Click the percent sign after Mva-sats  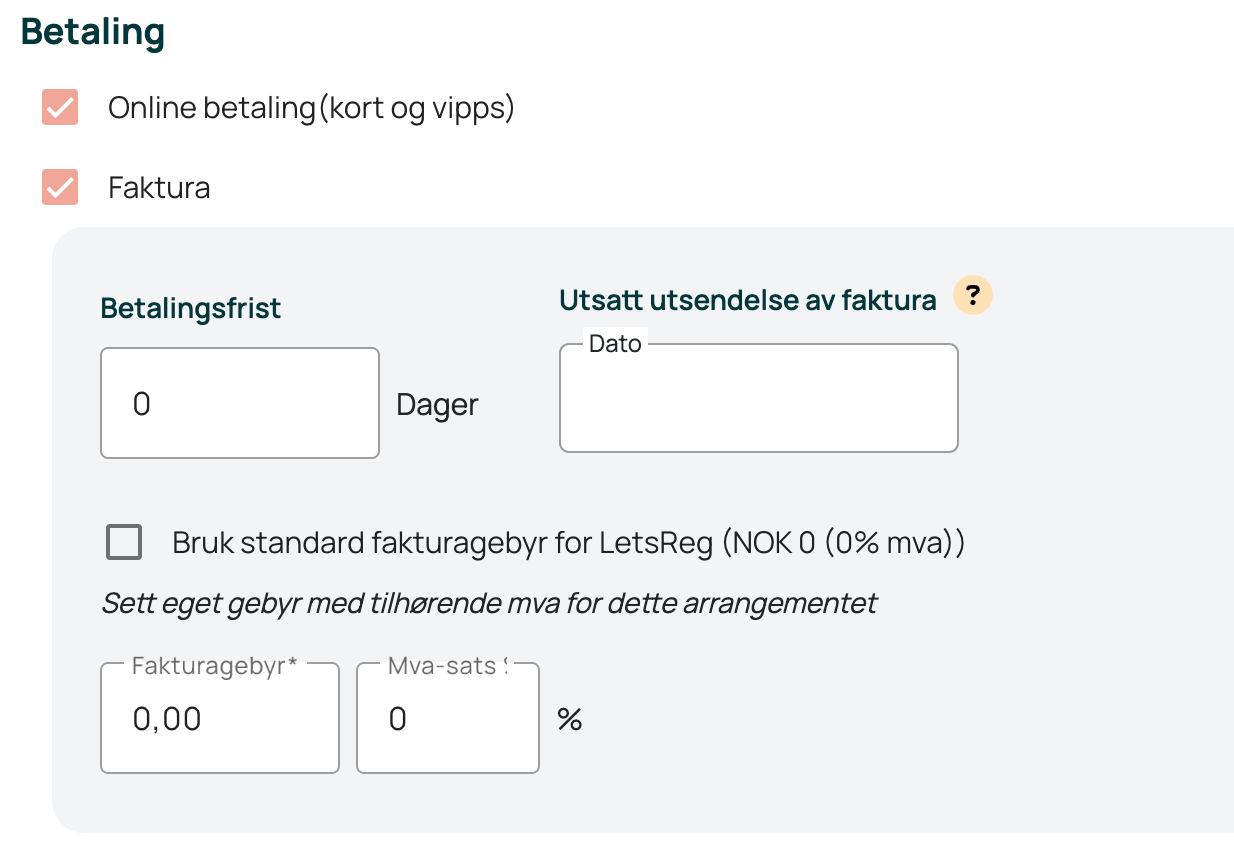coord(570,719)
